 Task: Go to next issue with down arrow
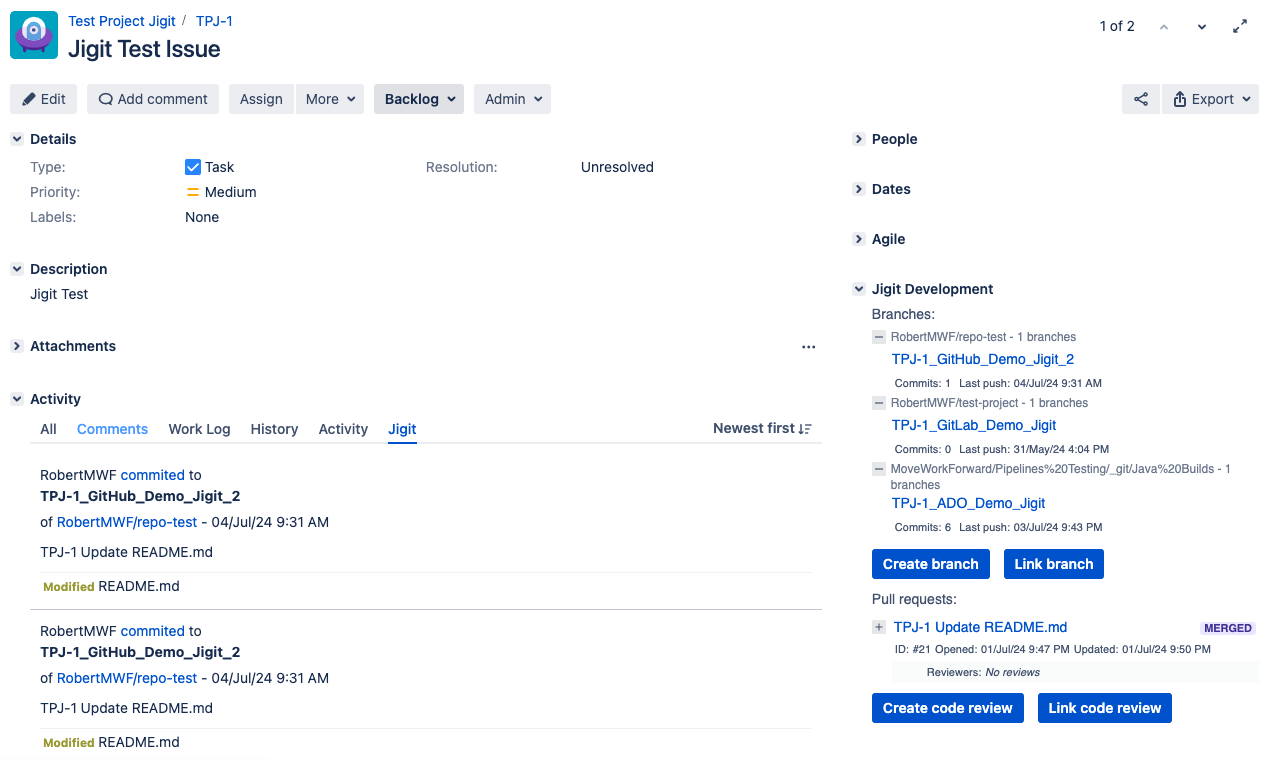click(1202, 27)
